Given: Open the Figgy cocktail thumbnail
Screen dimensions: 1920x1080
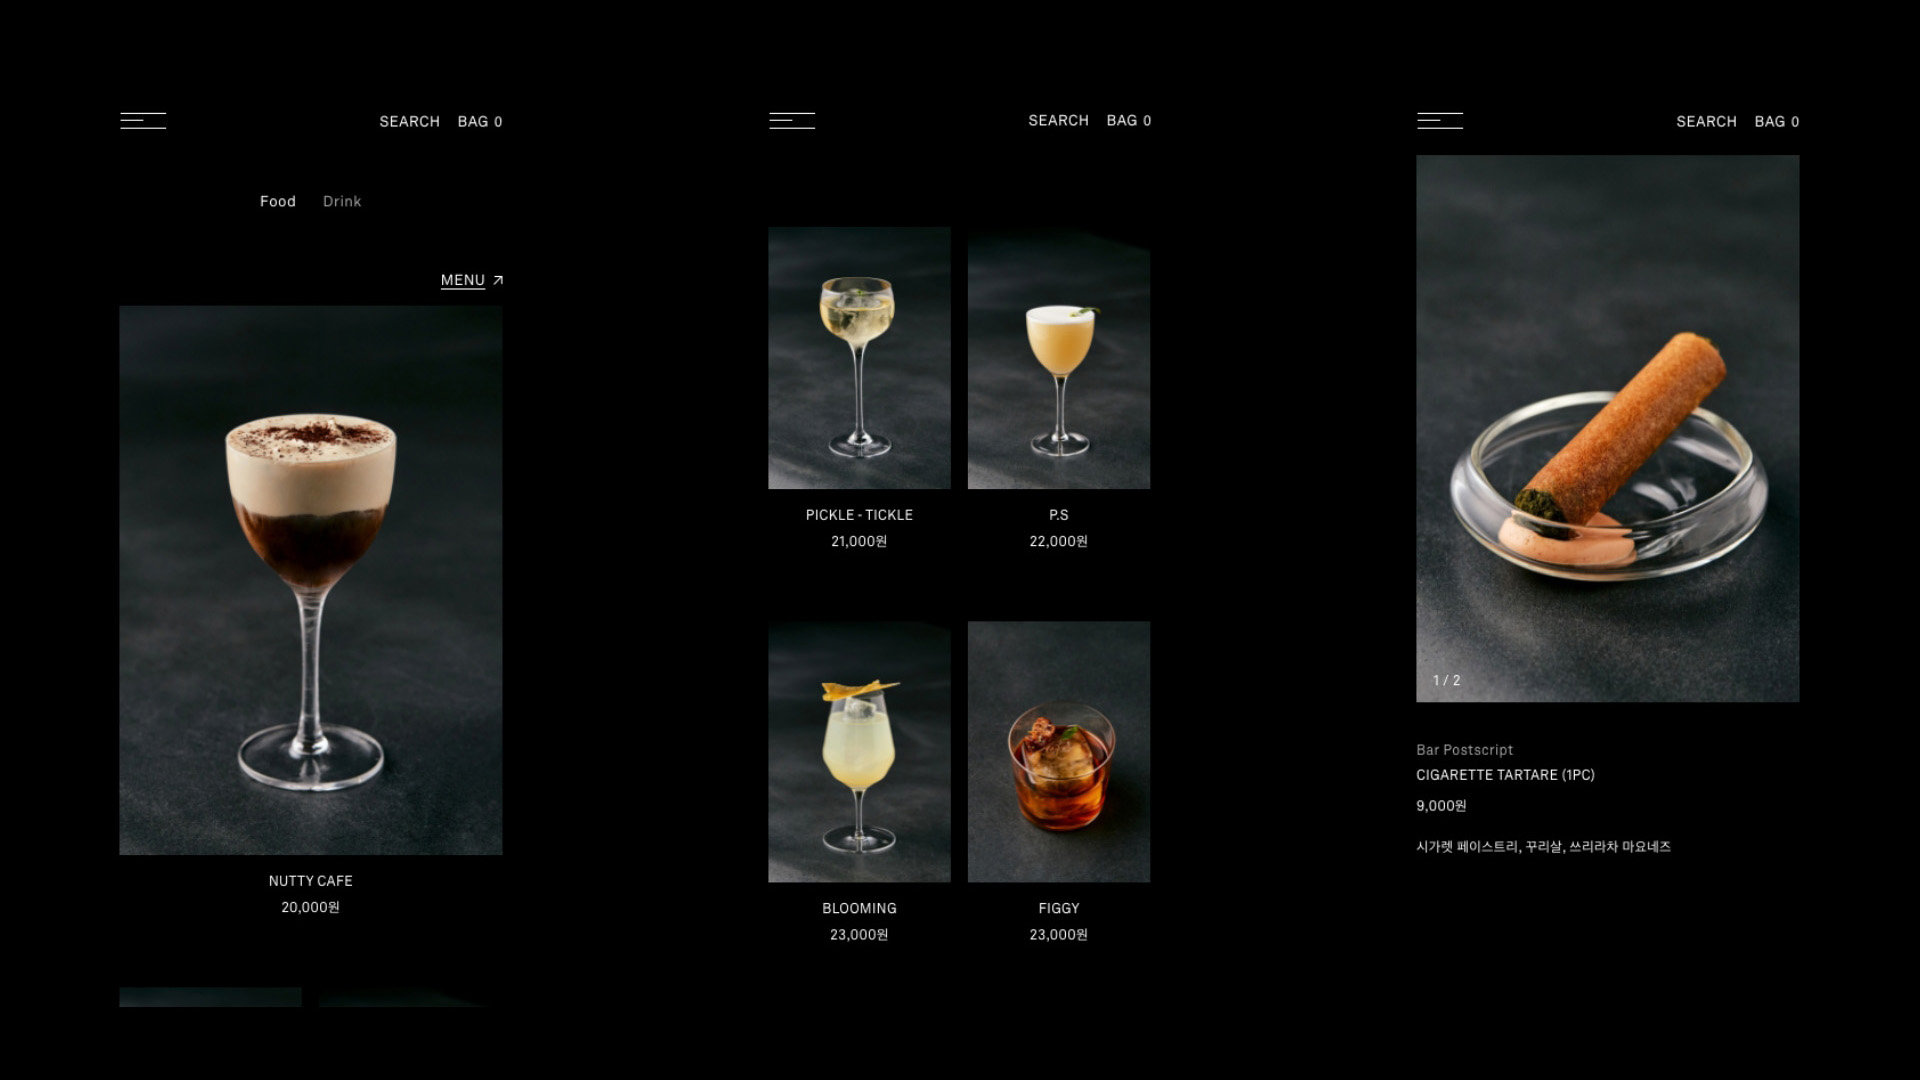Looking at the screenshot, I should pos(1059,752).
